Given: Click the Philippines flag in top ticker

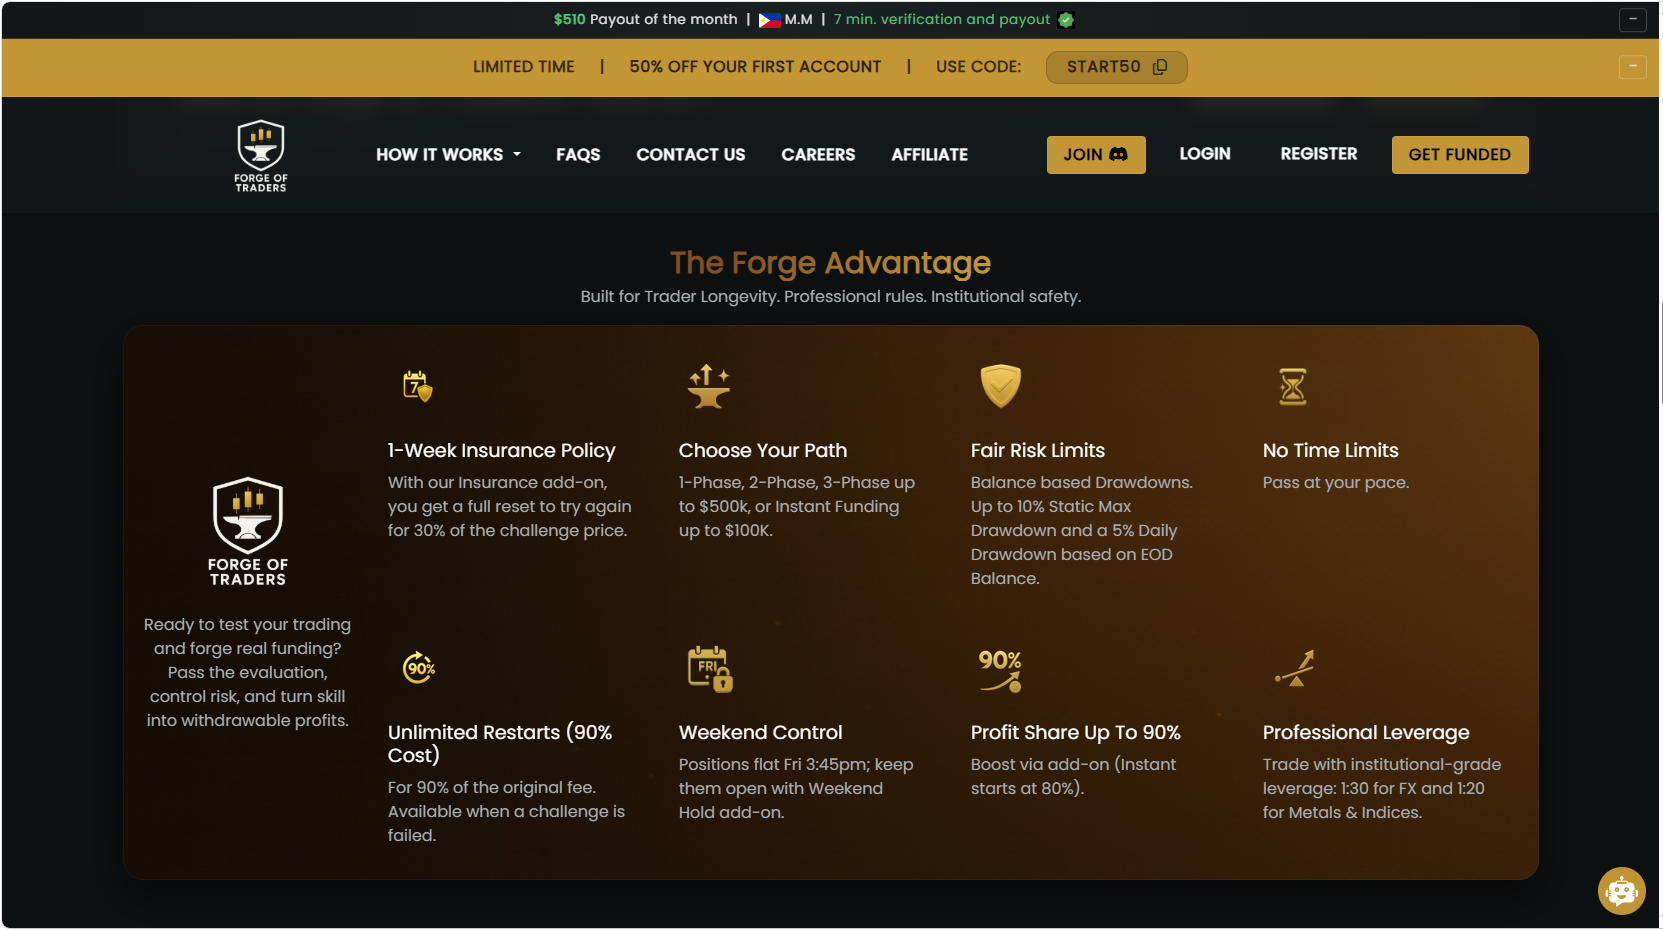Looking at the screenshot, I should (x=769, y=20).
